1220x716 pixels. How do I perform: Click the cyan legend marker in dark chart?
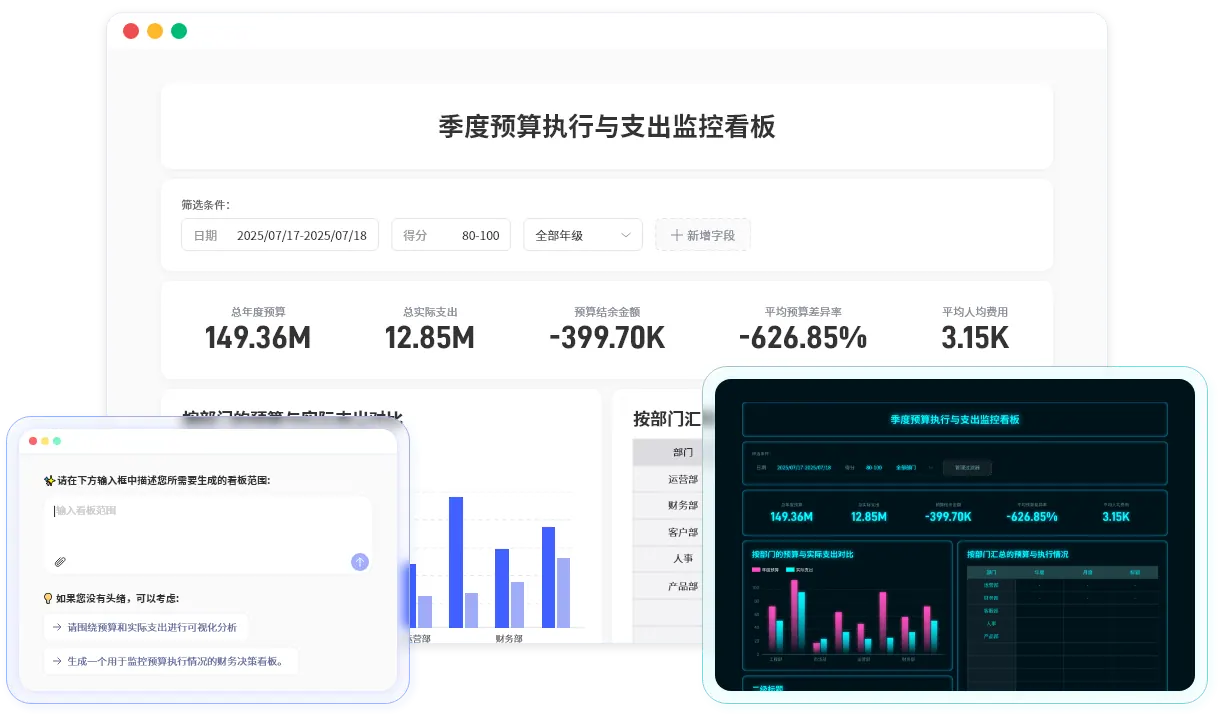[x=791, y=570]
